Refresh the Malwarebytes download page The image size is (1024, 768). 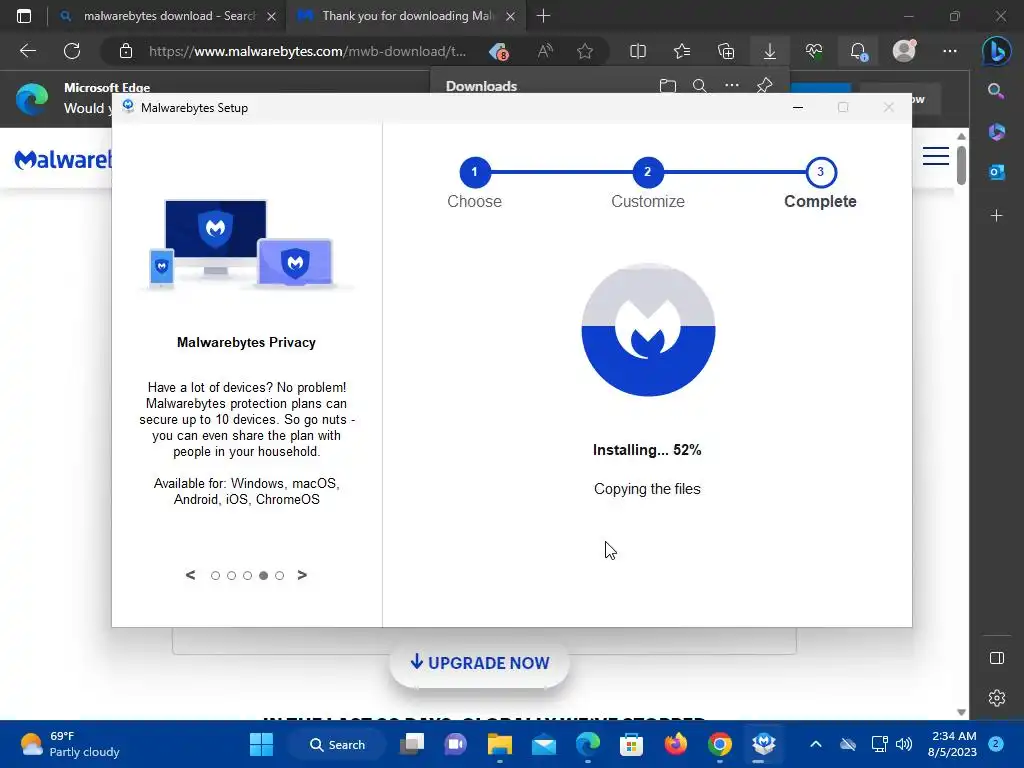pos(72,51)
